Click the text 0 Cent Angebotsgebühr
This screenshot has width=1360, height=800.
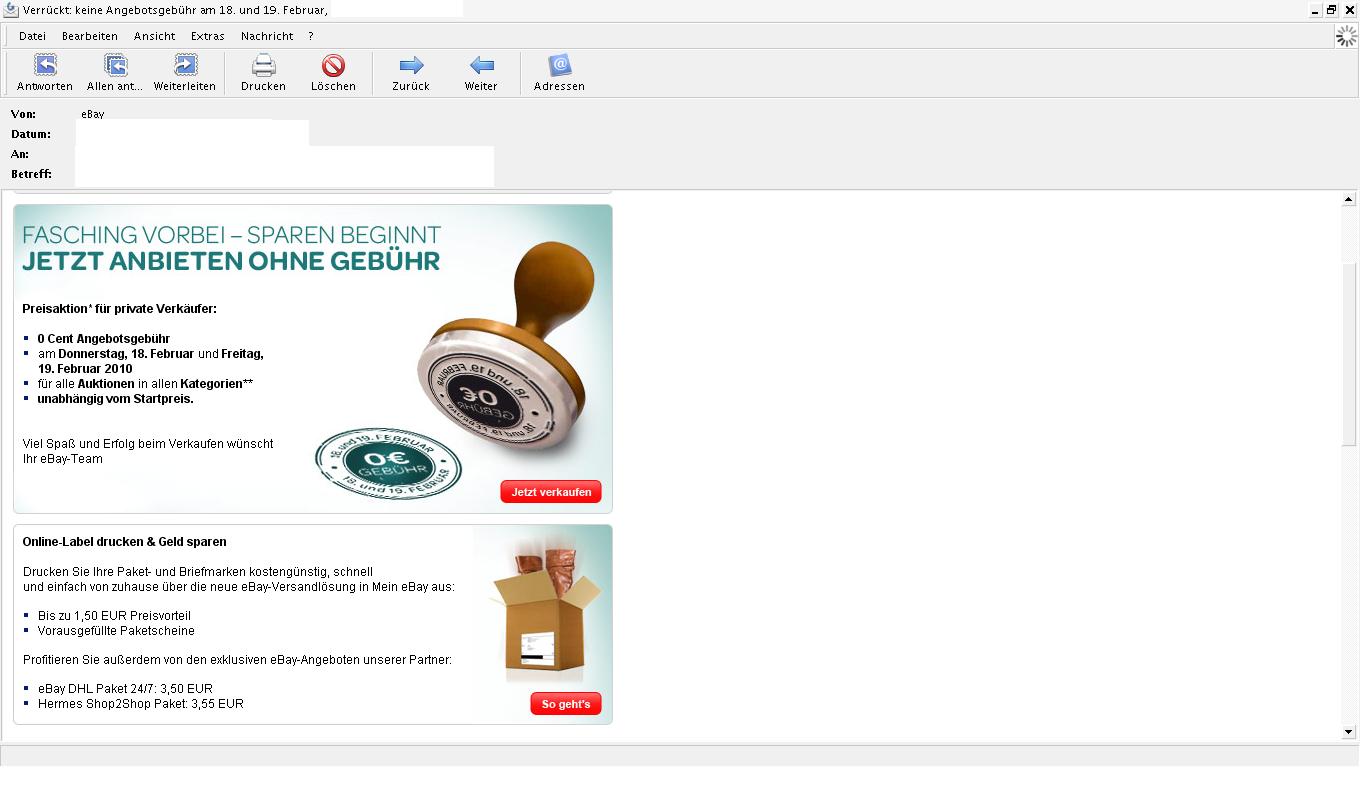104,339
